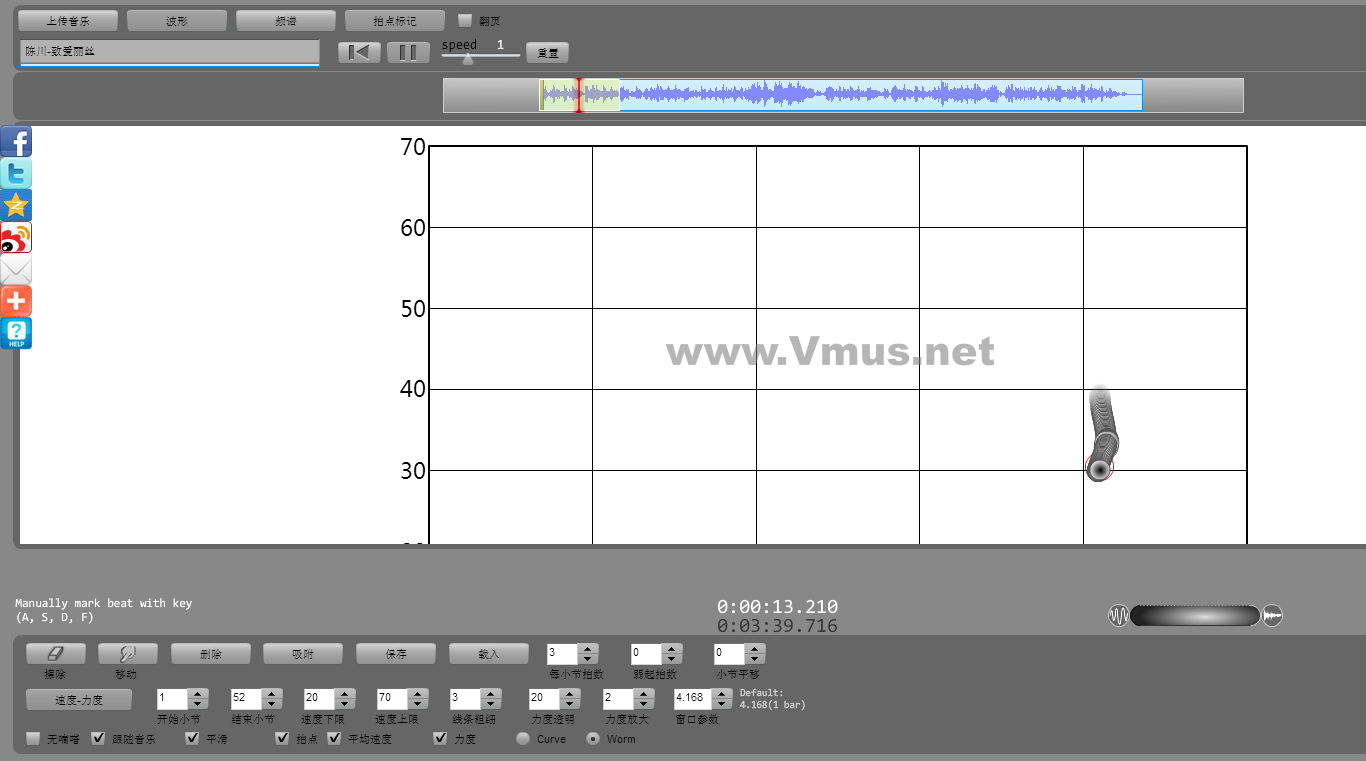This screenshot has width=1366, height=761.
Task: Switch to the 频谱 spectrum view
Action: pos(286,21)
